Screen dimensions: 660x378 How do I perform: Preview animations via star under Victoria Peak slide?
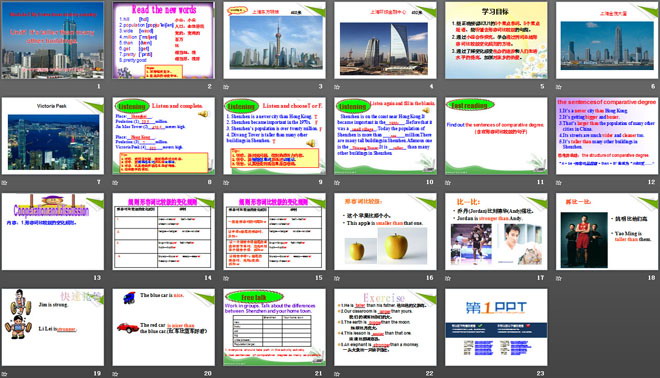pyautogui.click(x=4, y=183)
